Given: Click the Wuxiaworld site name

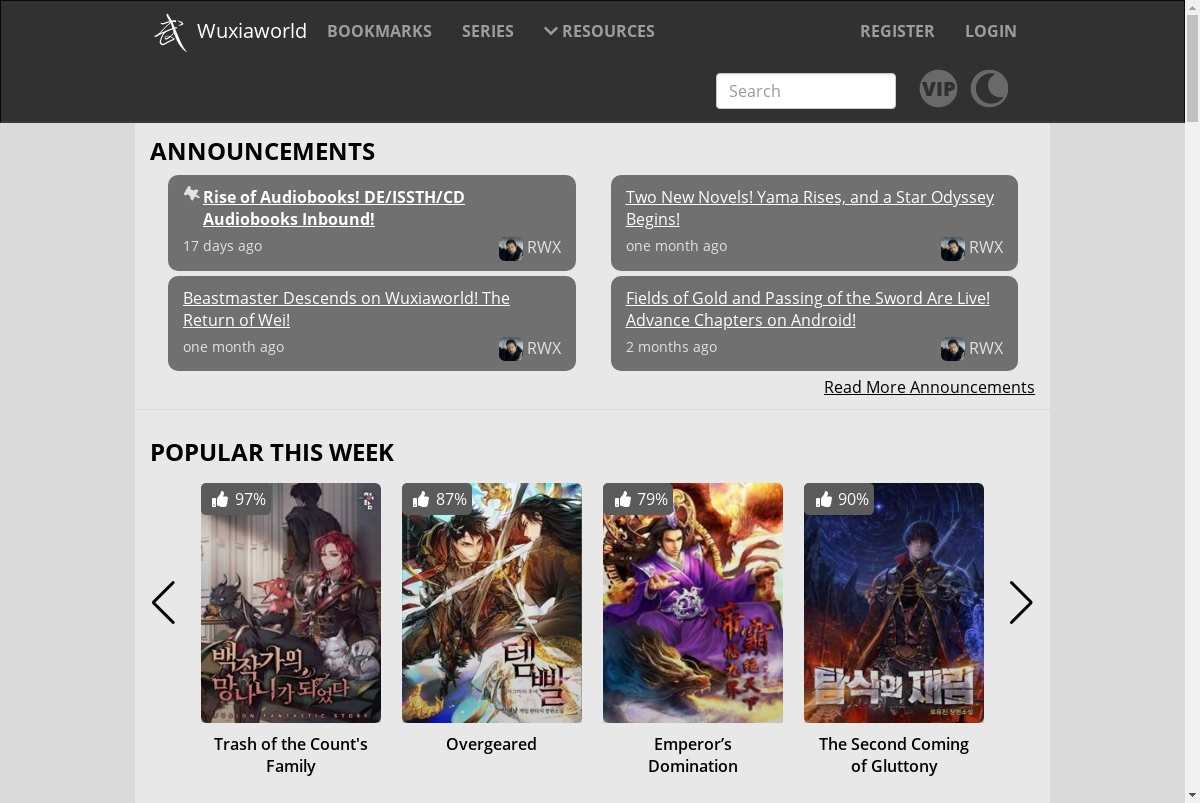Looking at the screenshot, I should pyautogui.click(x=252, y=31).
